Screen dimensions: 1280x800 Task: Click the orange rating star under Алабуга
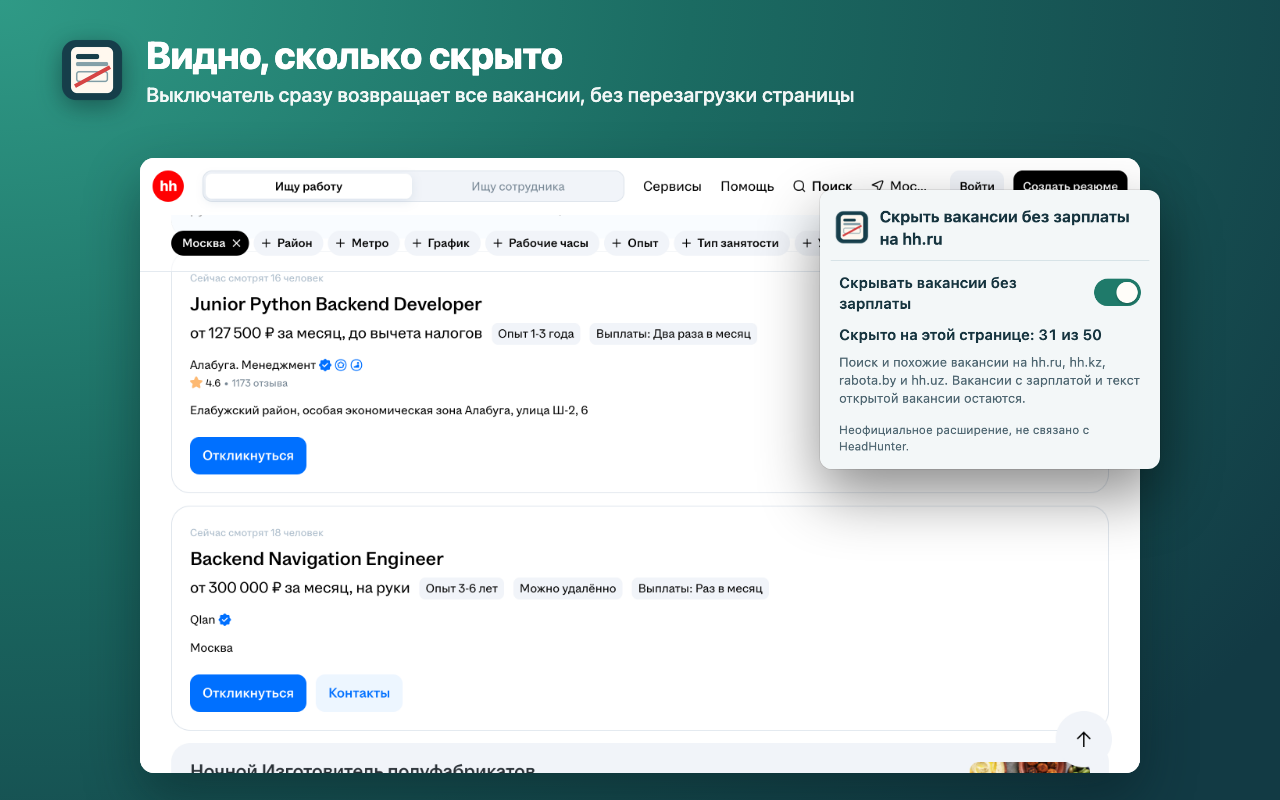[x=196, y=383]
